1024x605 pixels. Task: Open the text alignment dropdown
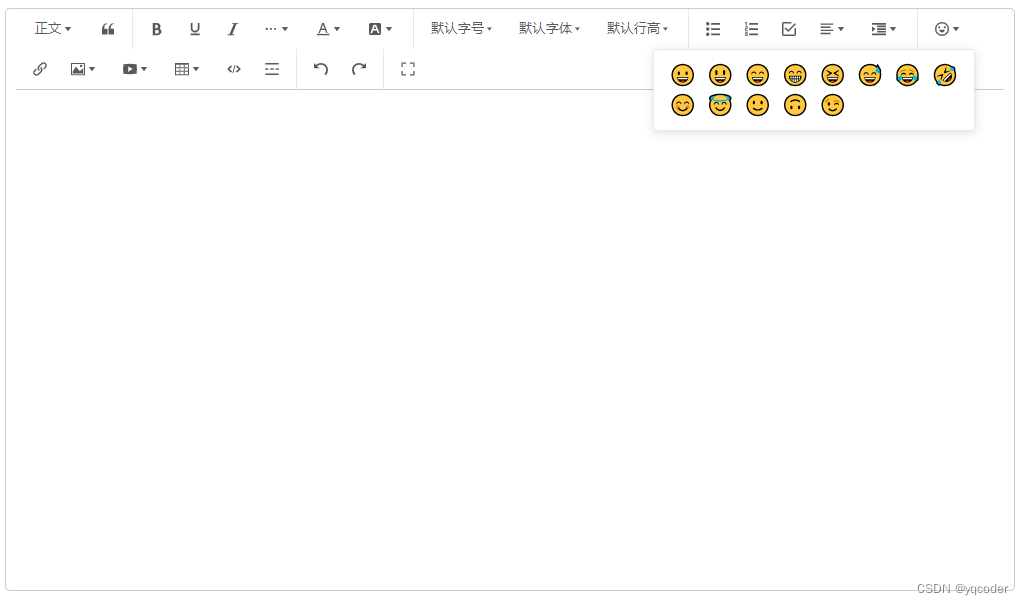(x=831, y=29)
